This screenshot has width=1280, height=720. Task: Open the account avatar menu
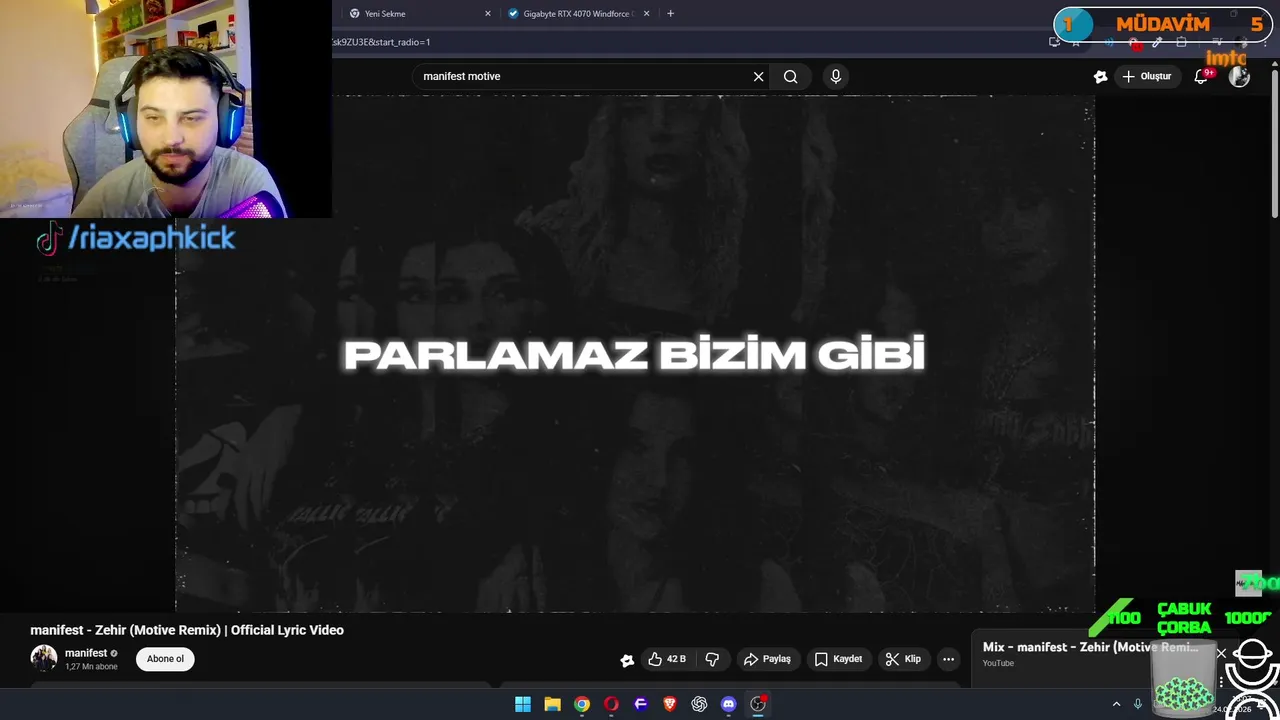coord(1239,76)
